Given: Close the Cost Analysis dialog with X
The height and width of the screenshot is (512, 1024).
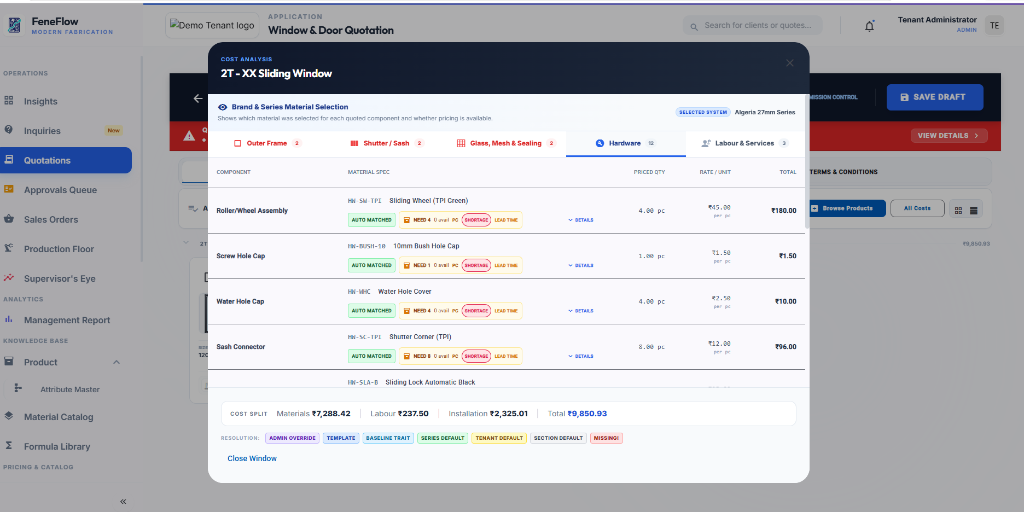Looking at the screenshot, I should 790,63.
